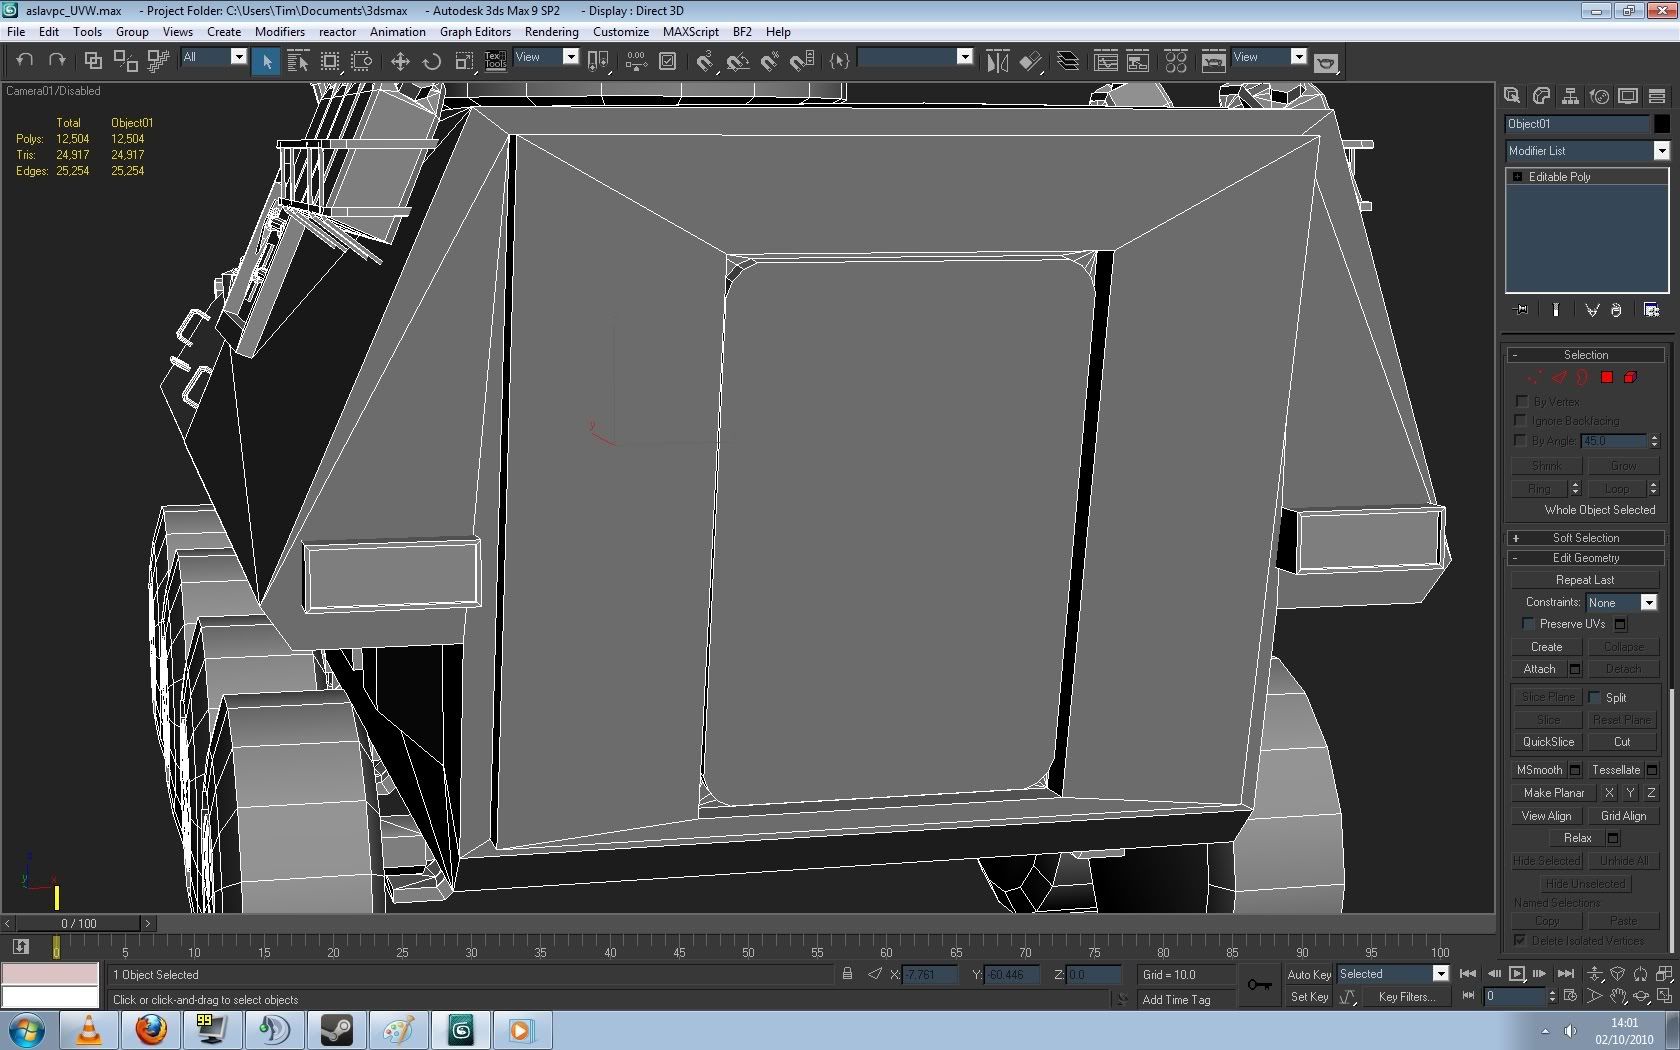The width and height of the screenshot is (1680, 1050).
Task: Select the Move tool in the toolbar
Action: pyautogui.click(x=400, y=62)
